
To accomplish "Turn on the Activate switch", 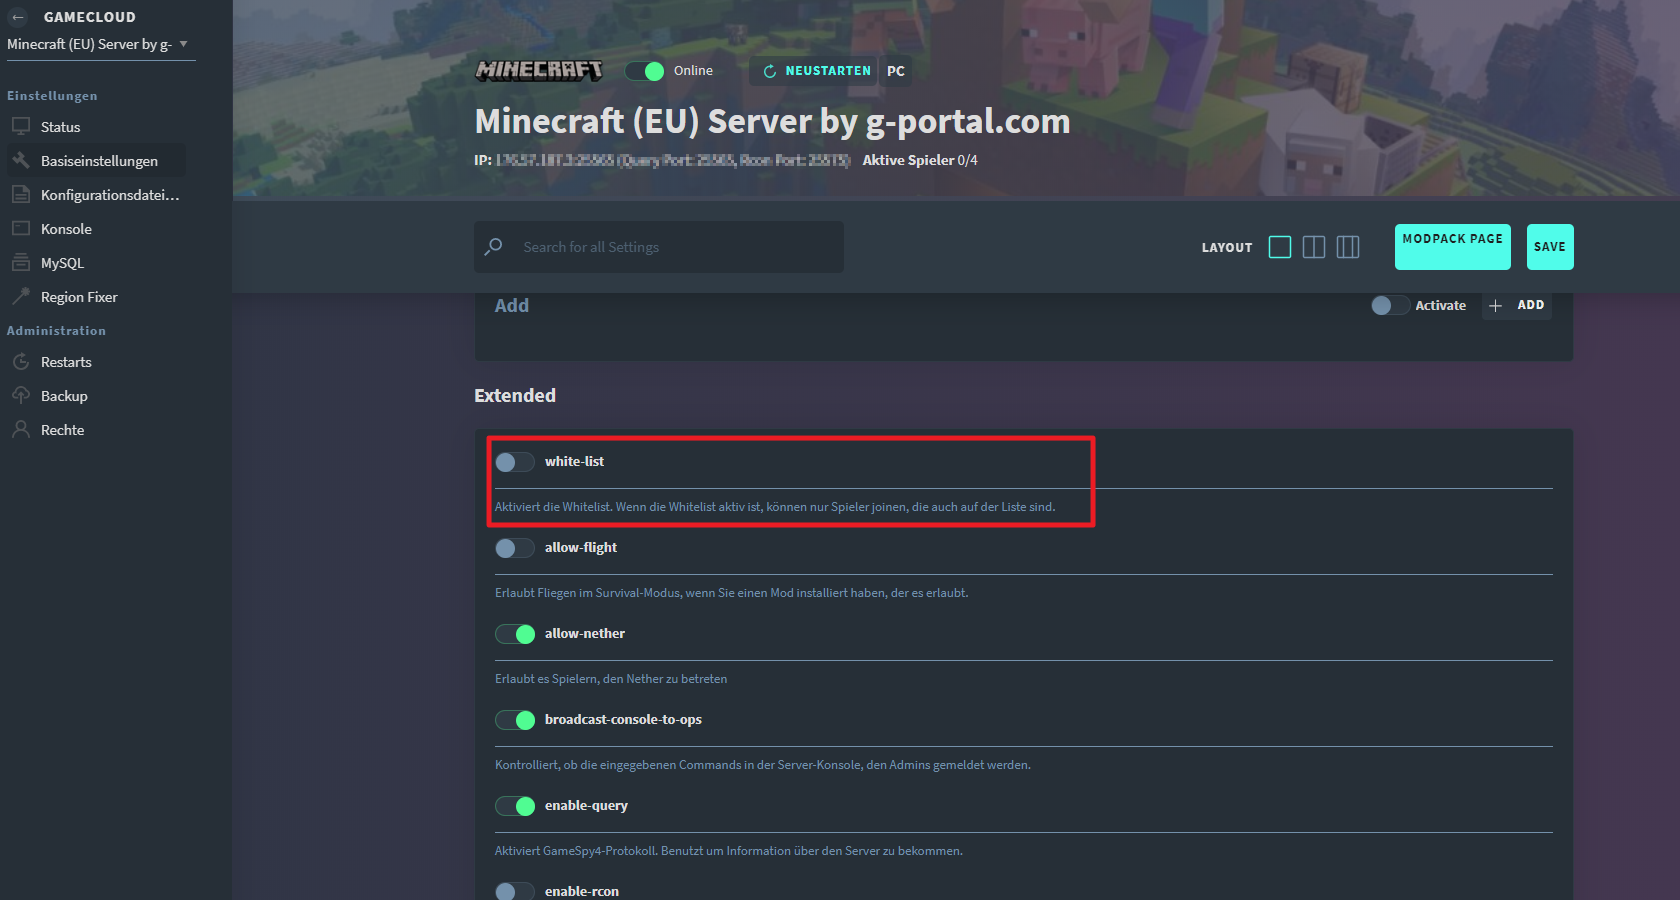I will click(x=1389, y=305).
